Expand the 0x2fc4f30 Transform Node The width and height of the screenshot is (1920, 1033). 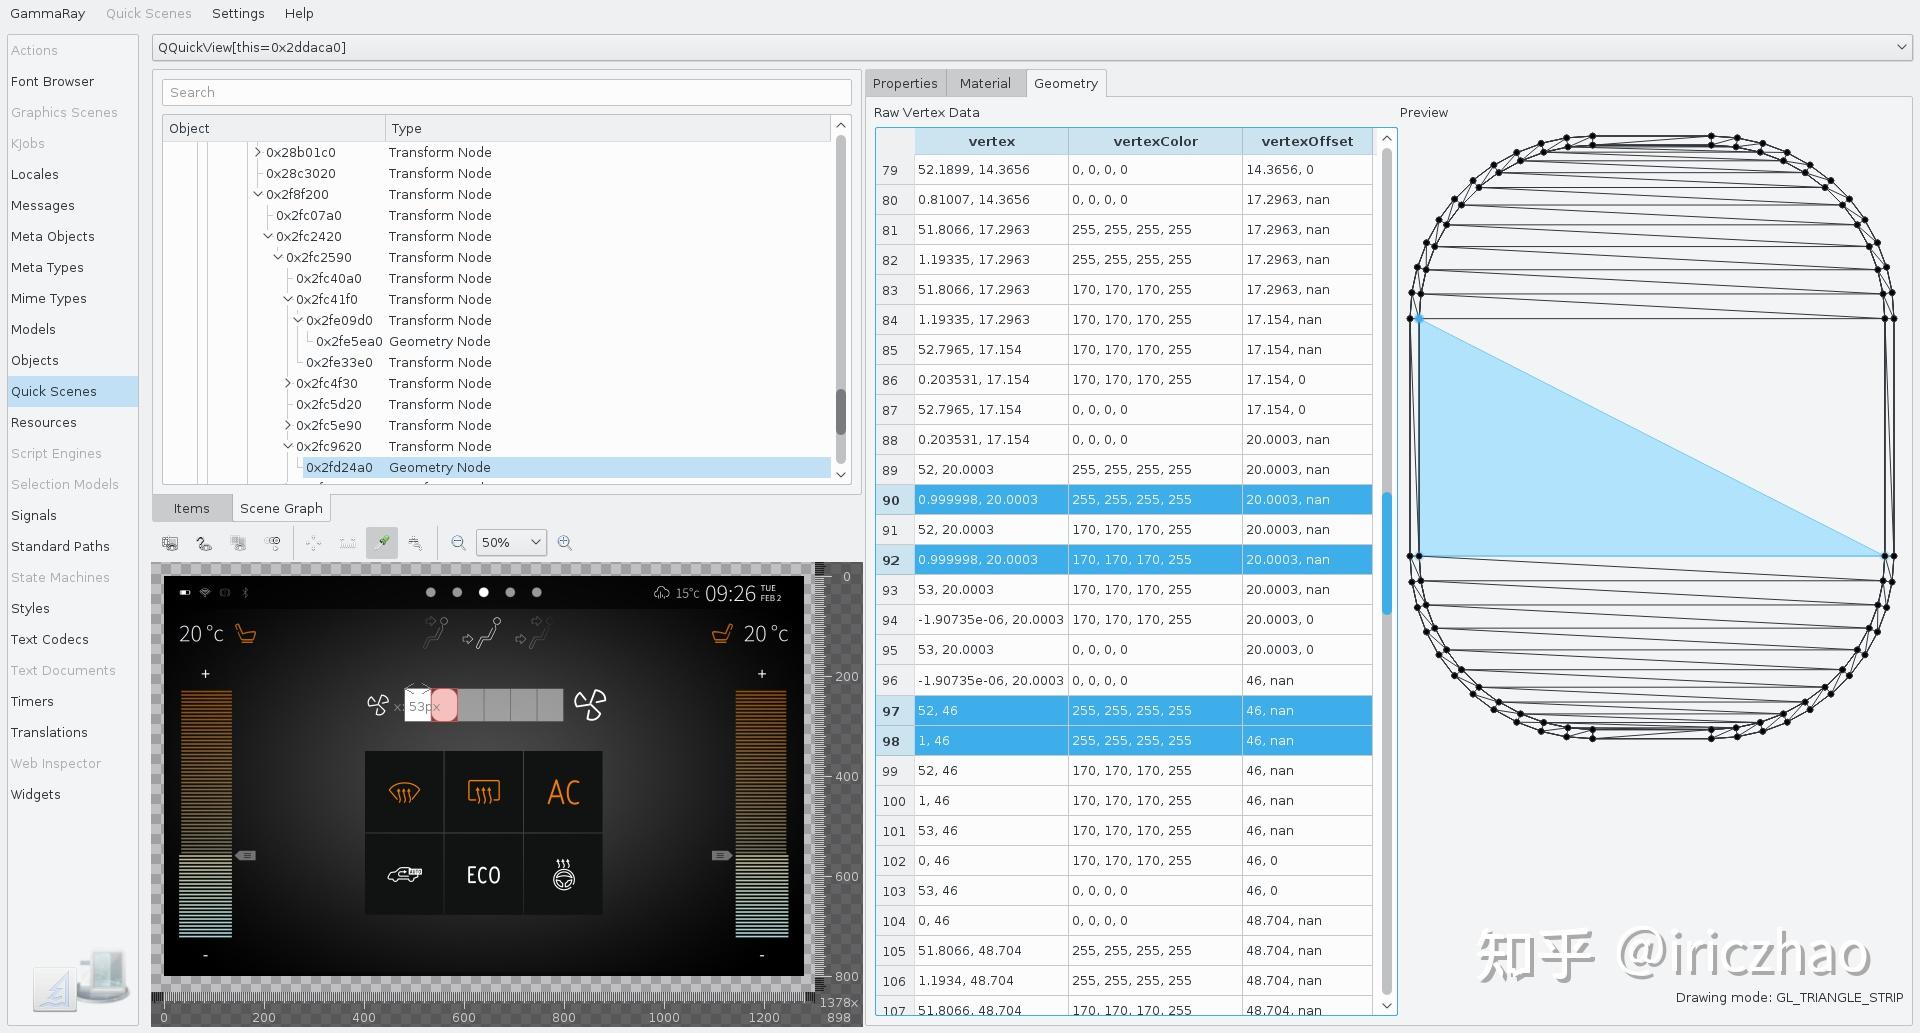click(x=288, y=383)
